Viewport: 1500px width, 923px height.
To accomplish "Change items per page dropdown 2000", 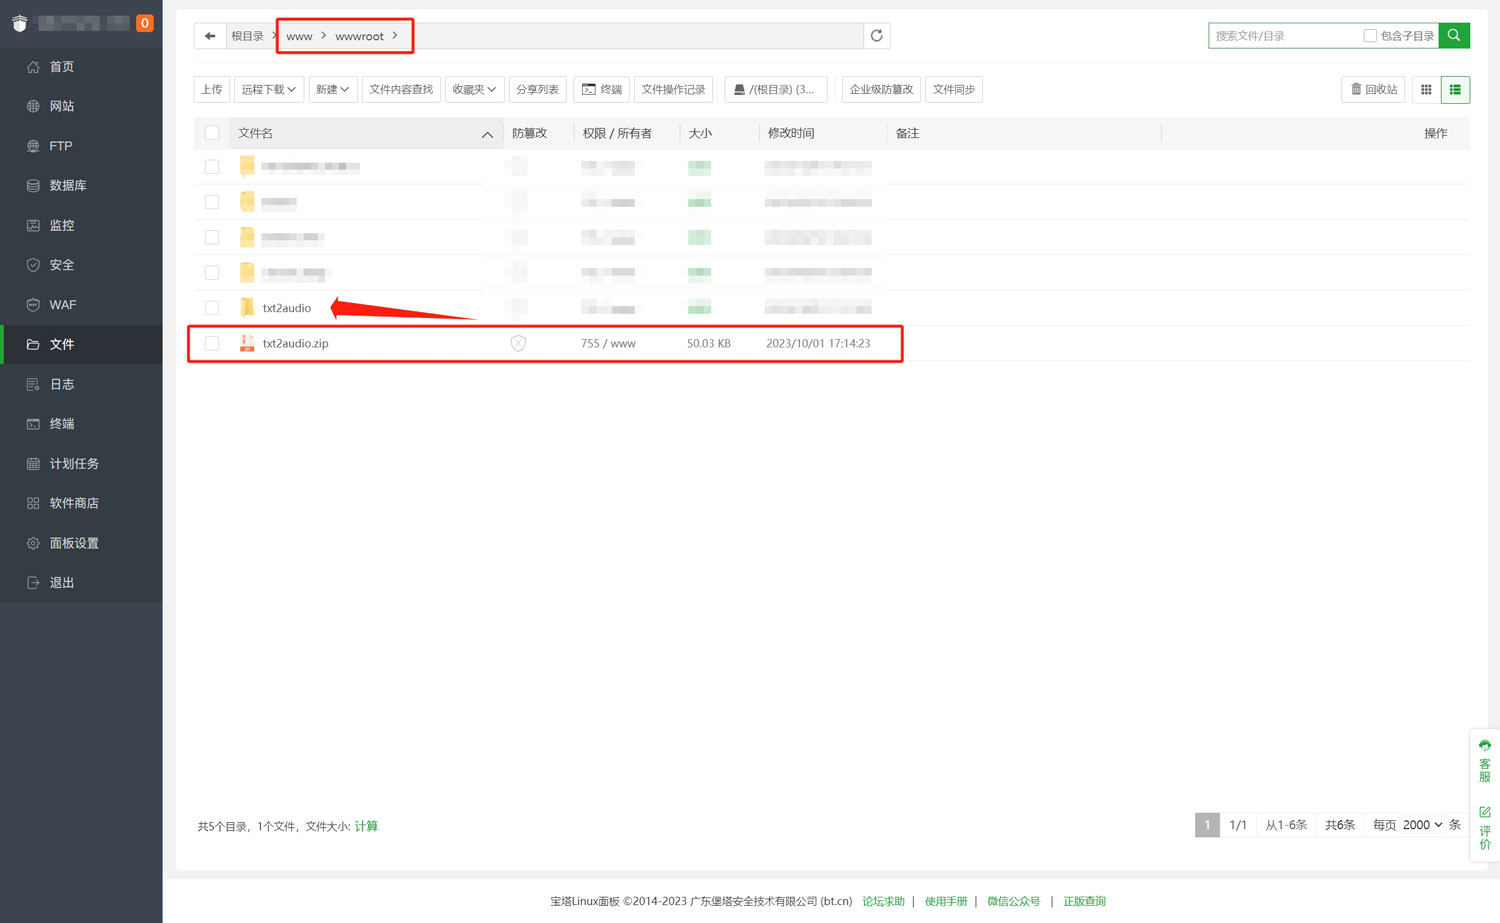I will coord(1421,825).
